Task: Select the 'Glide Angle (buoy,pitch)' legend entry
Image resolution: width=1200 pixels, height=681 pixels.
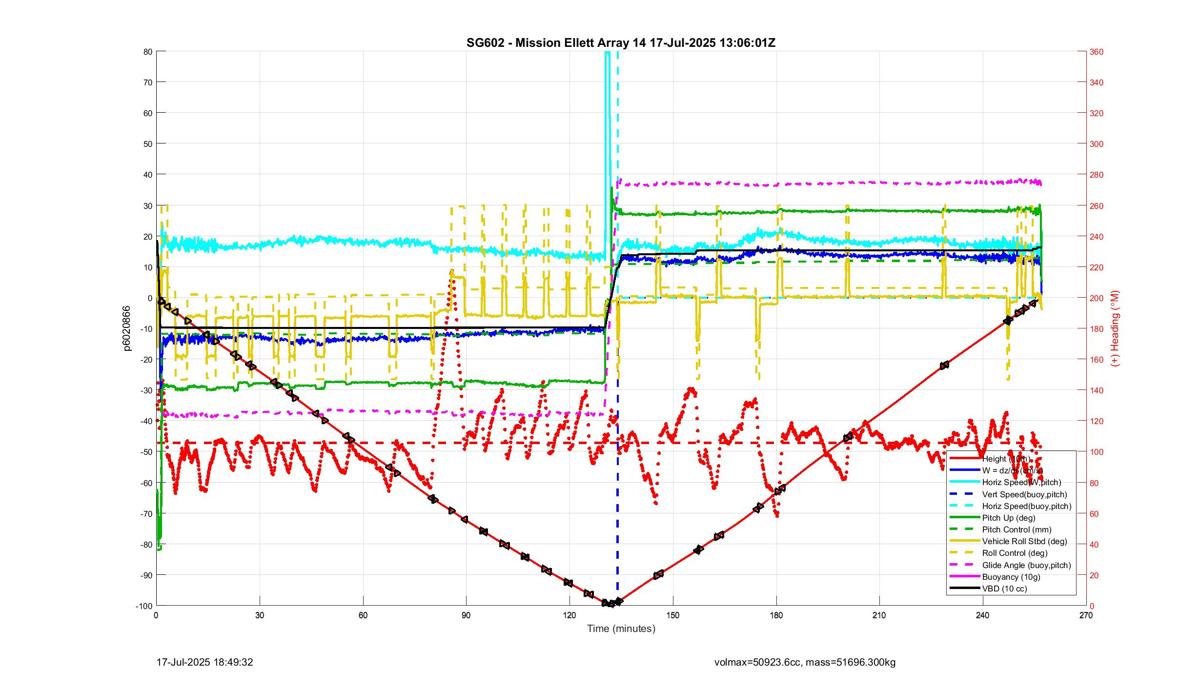Action: click(1011, 565)
